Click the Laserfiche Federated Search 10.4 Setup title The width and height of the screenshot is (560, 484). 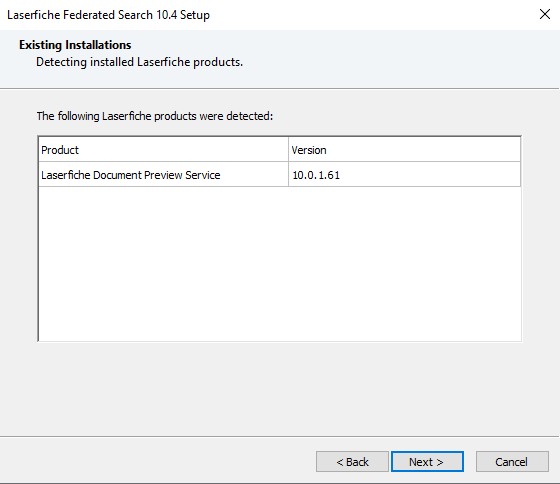(108, 15)
